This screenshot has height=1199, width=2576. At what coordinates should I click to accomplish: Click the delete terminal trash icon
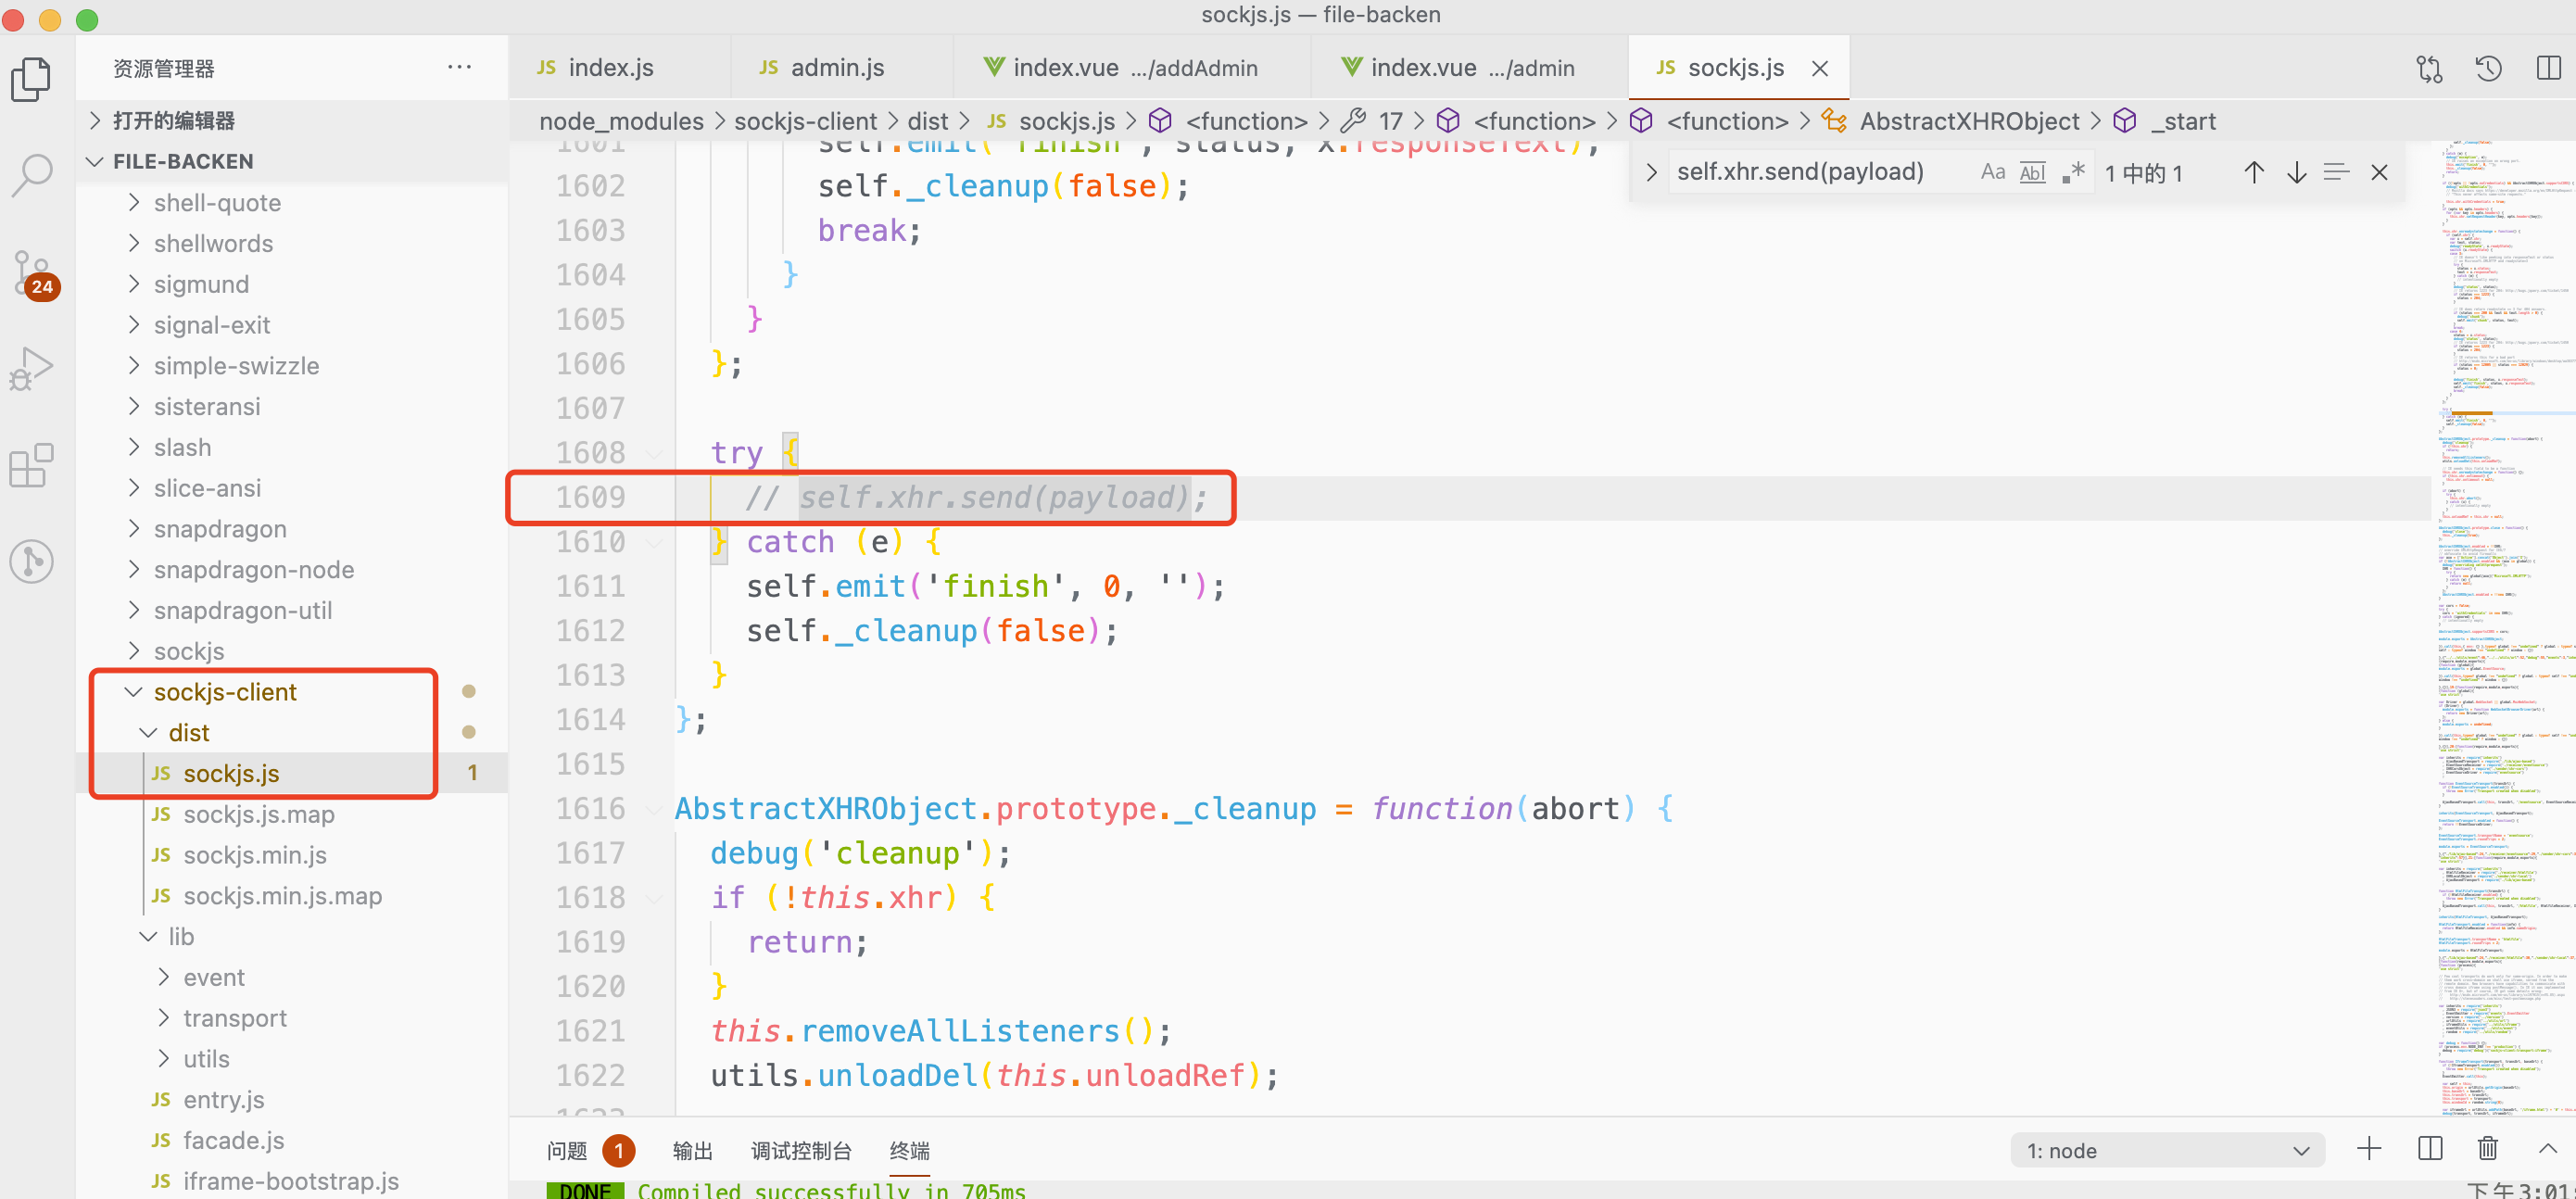[x=2487, y=1150]
